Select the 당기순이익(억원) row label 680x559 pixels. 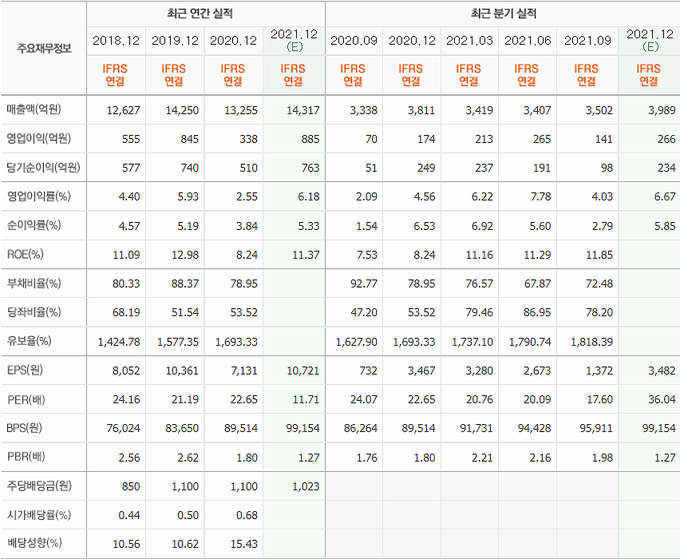(x=43, y=167)
